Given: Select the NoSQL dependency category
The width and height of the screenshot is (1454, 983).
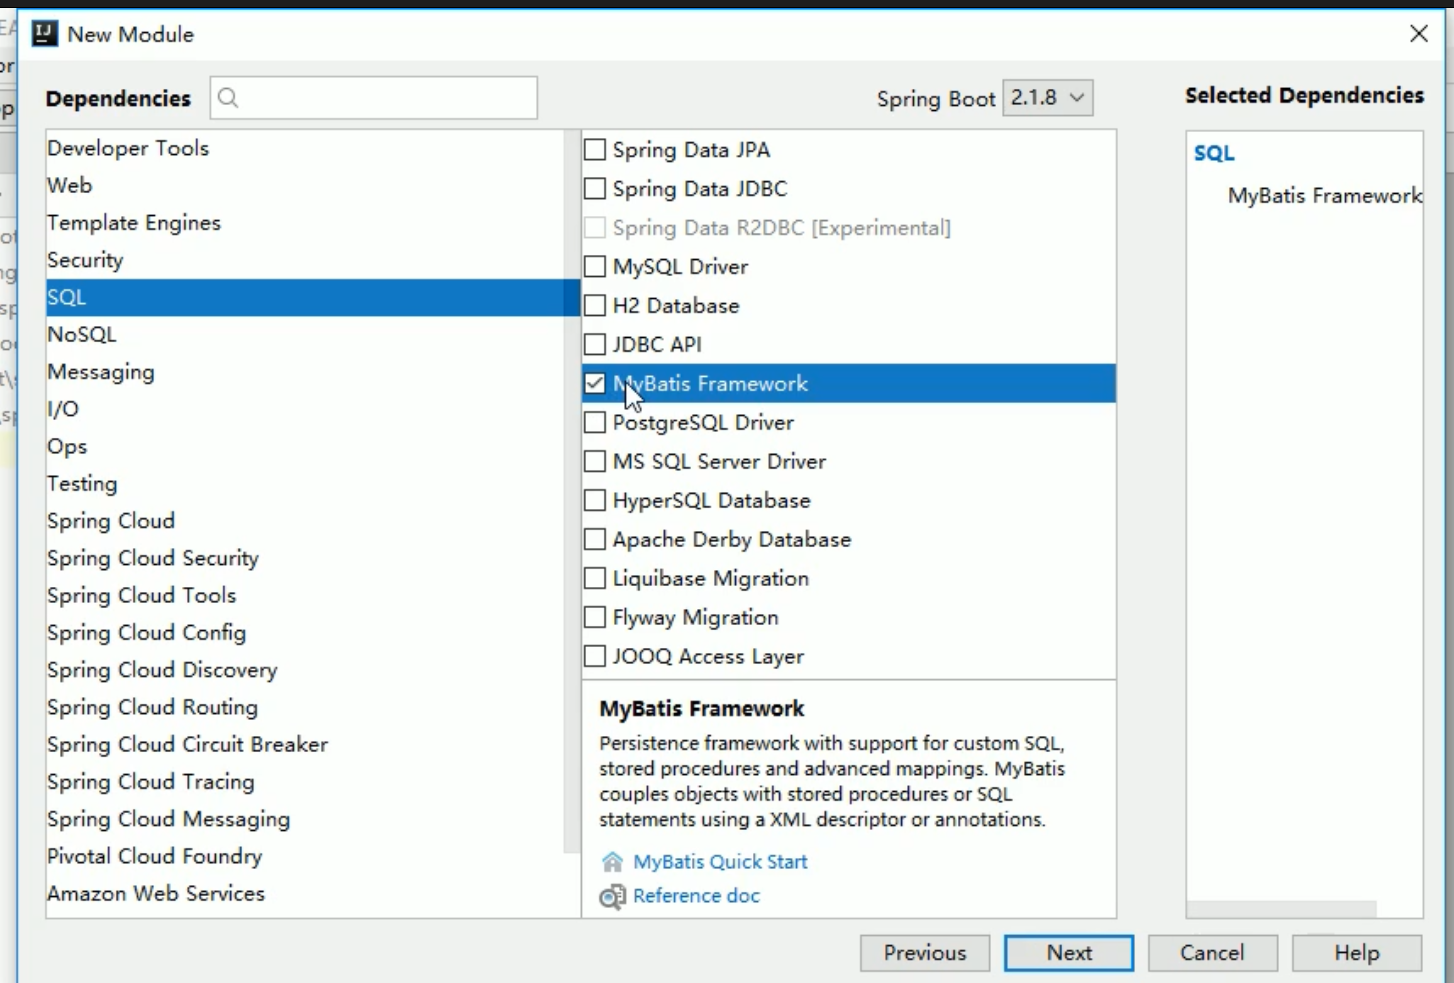Looking at the screenshot, I should pyautogui.click(x=82, y=335).
